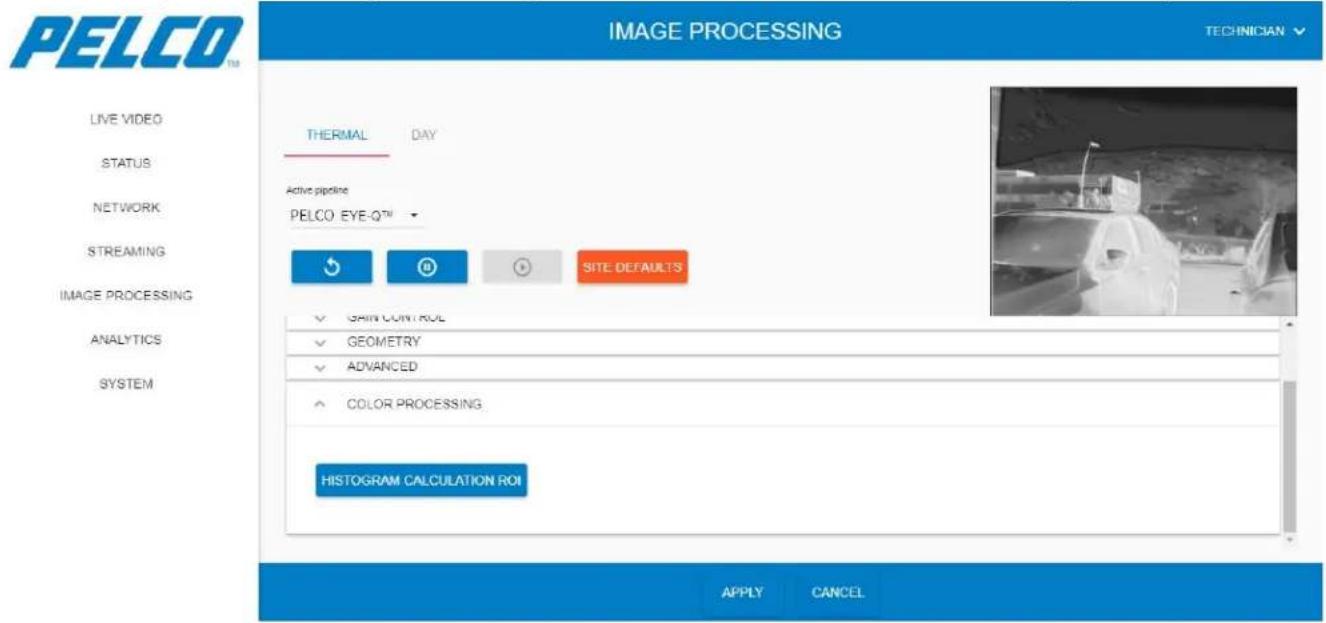Open the SYSTEM section

tap(125, 383)
